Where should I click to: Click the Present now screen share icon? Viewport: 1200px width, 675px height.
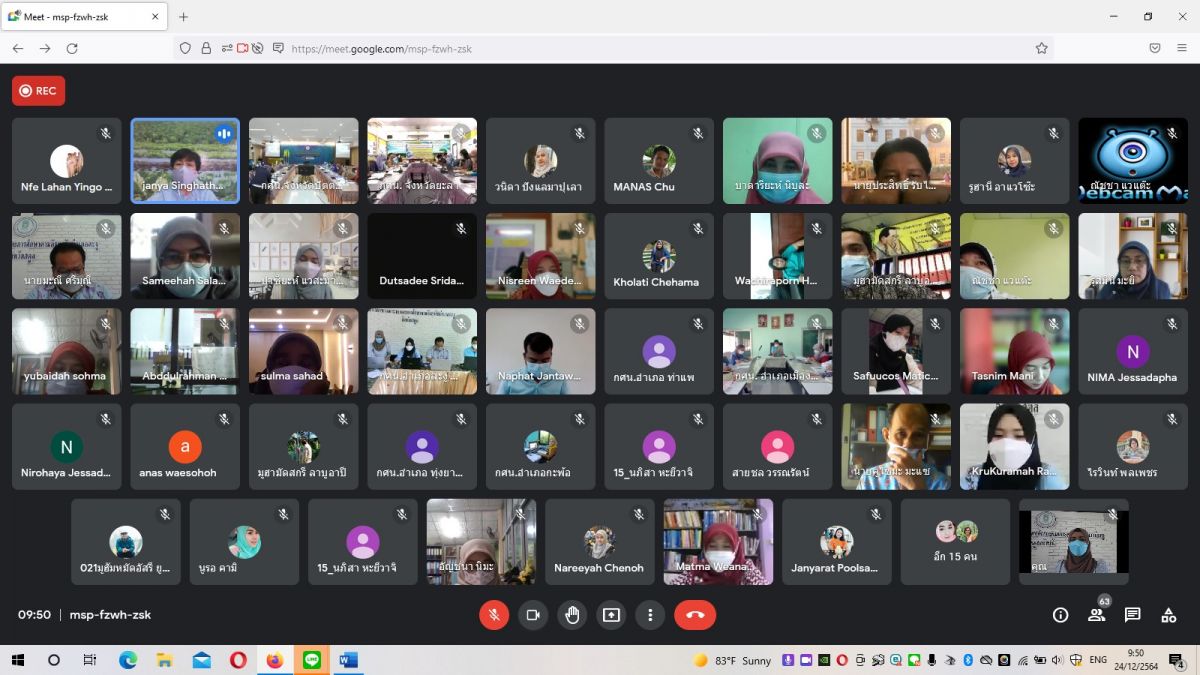tap(611, 615)
